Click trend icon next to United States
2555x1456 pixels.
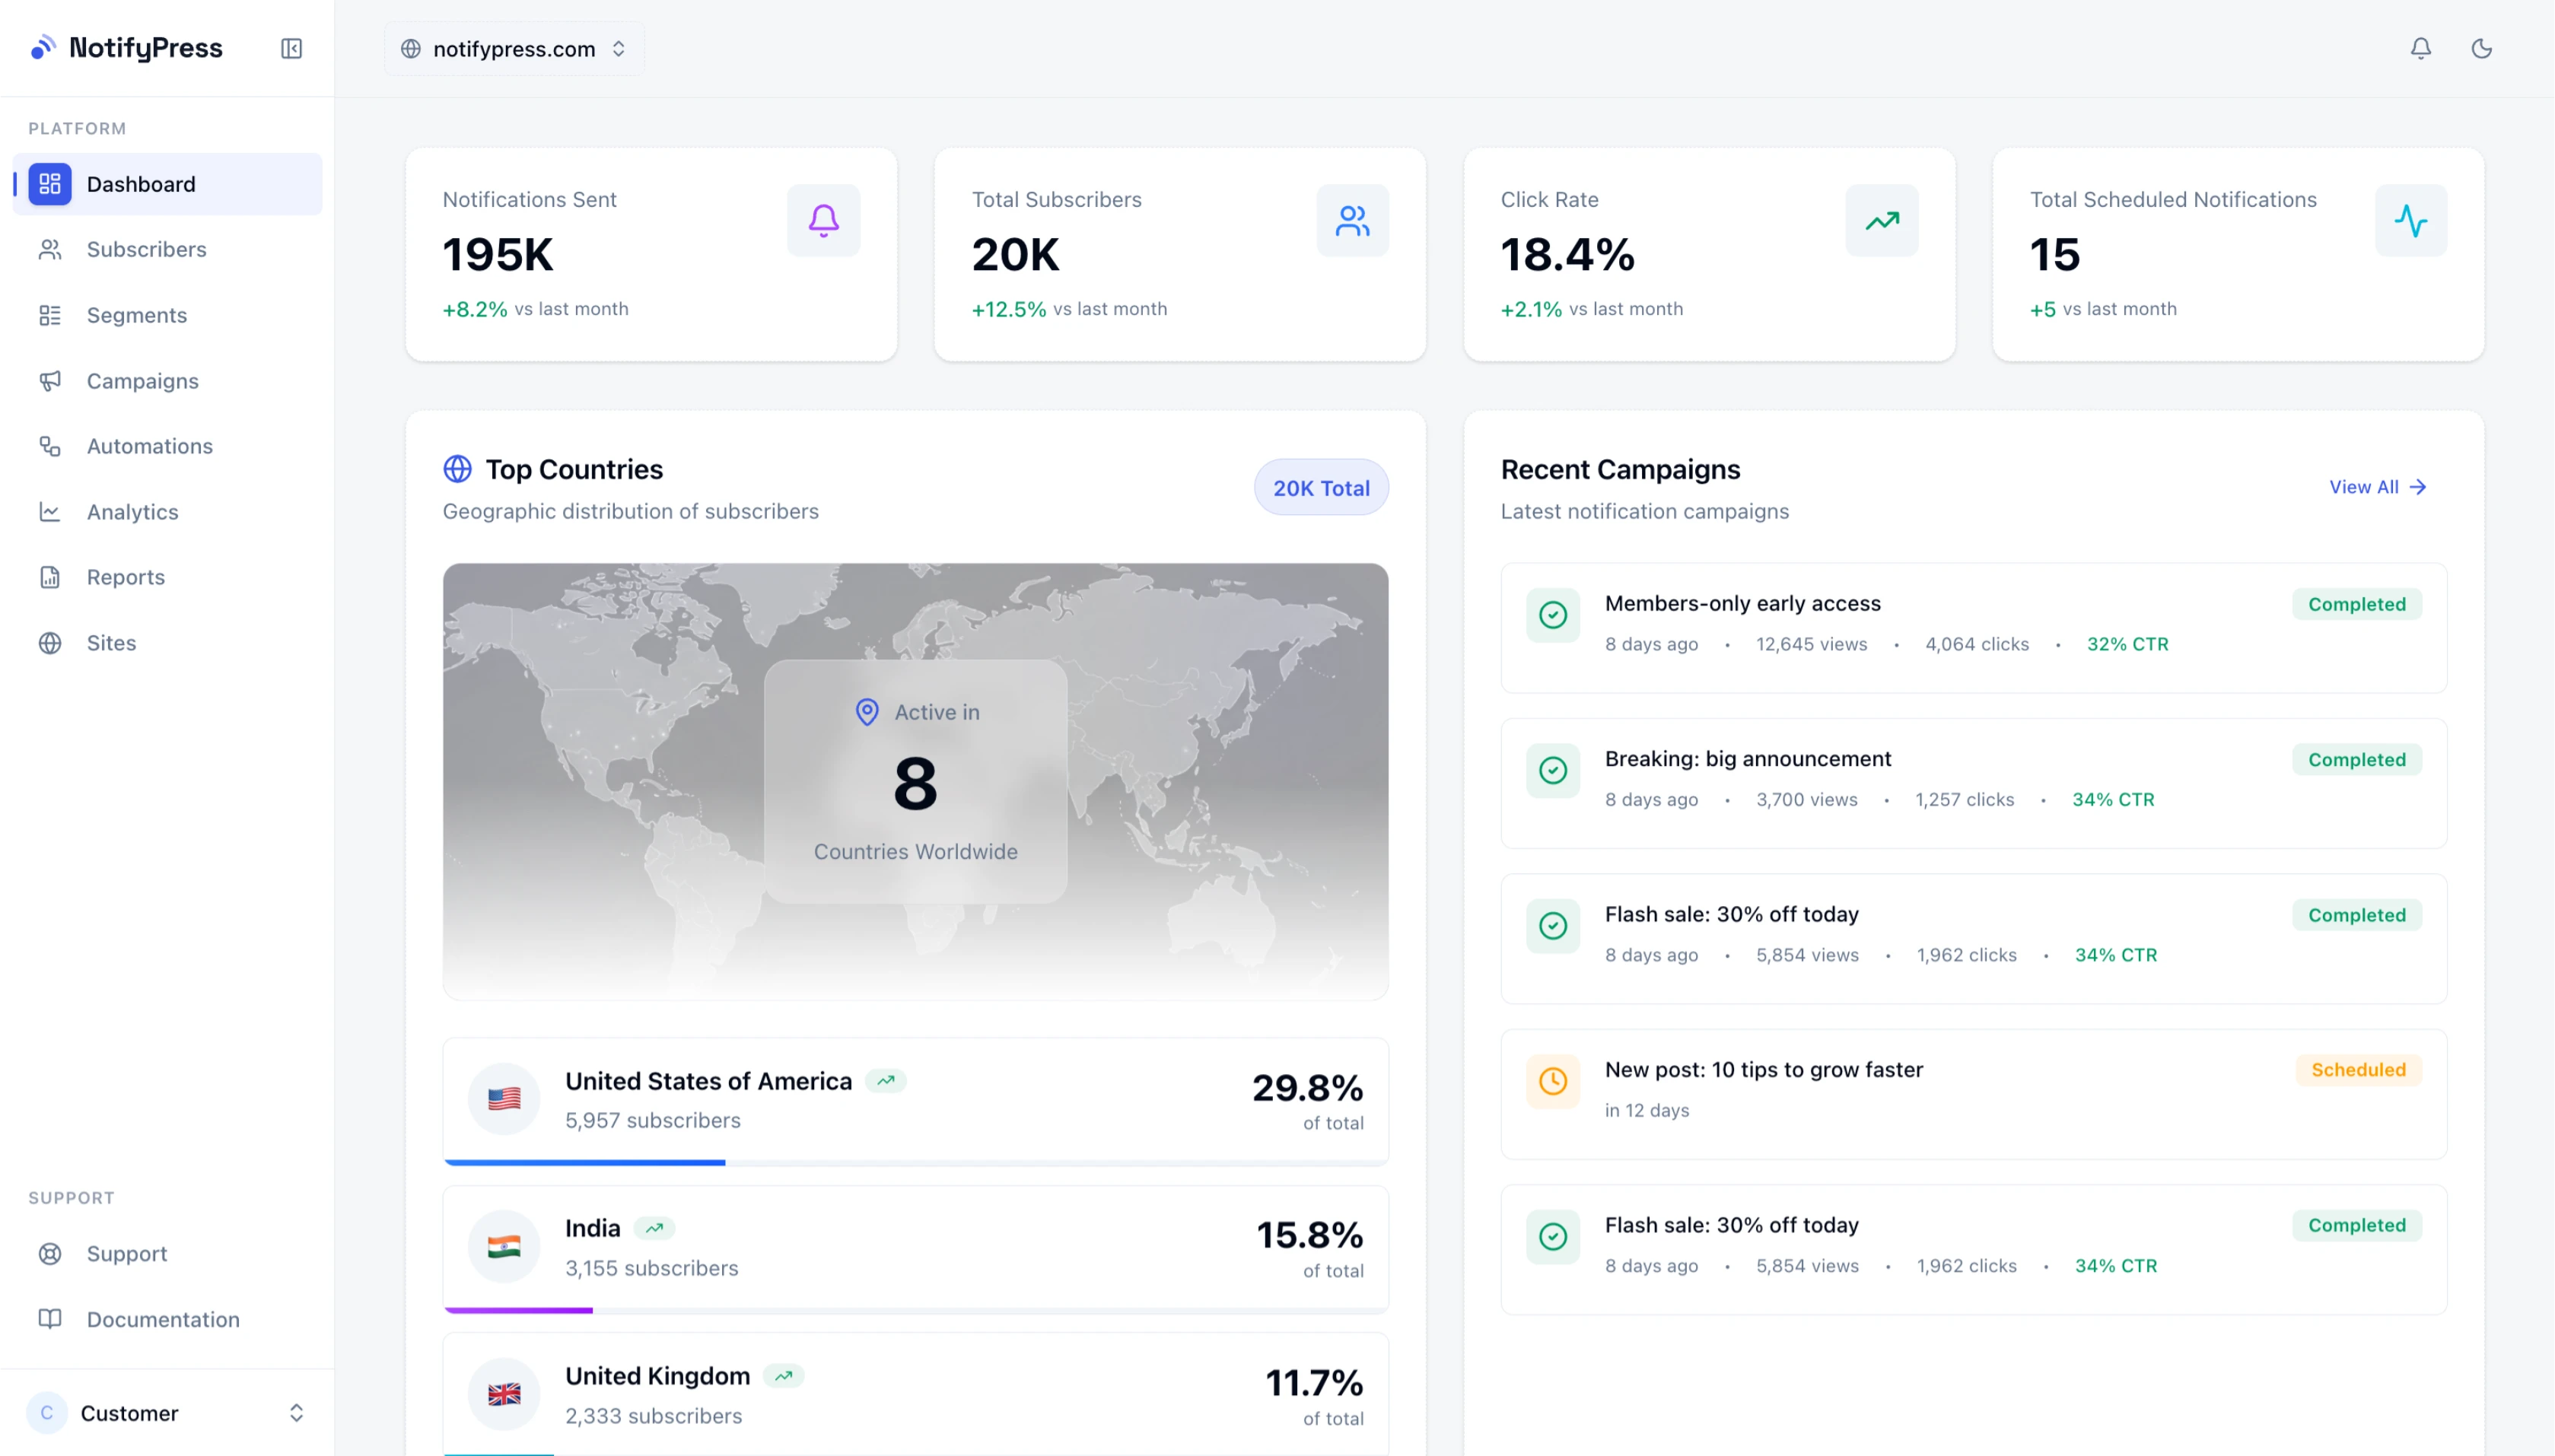[x=885, y=1081]
